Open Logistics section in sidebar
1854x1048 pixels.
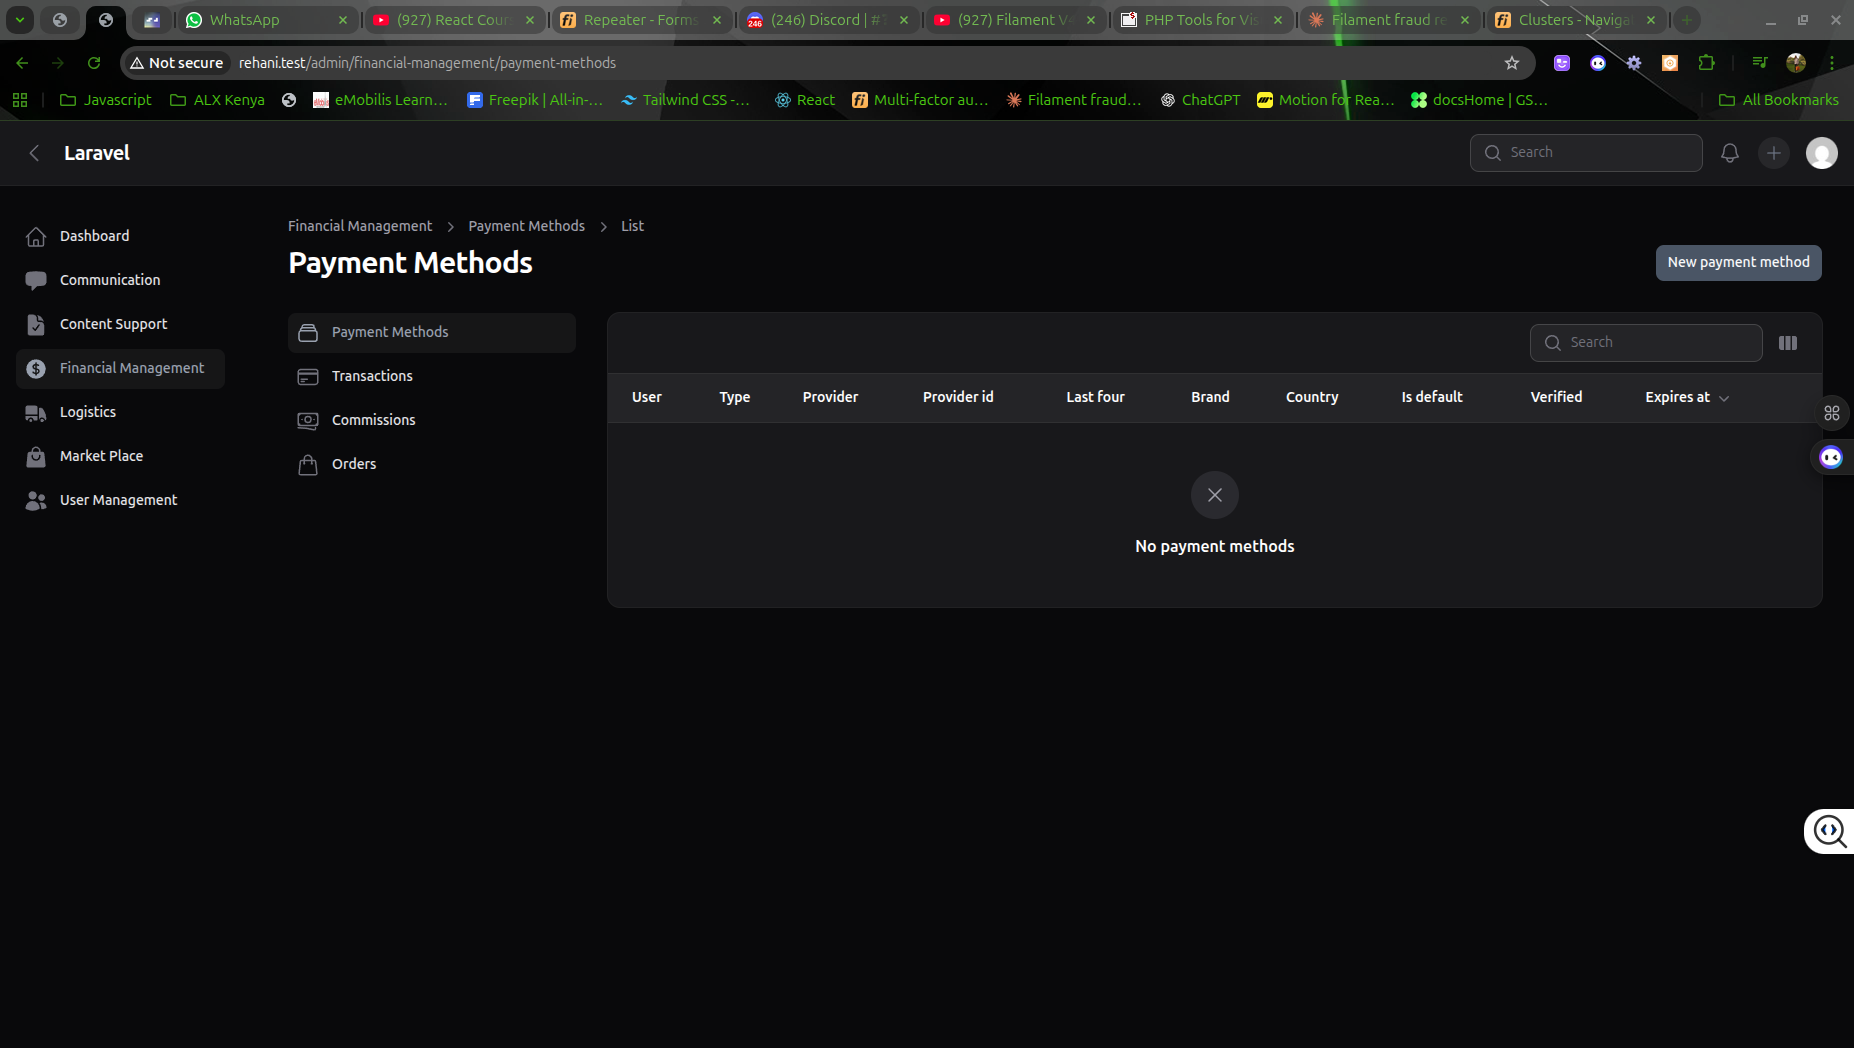121,413
